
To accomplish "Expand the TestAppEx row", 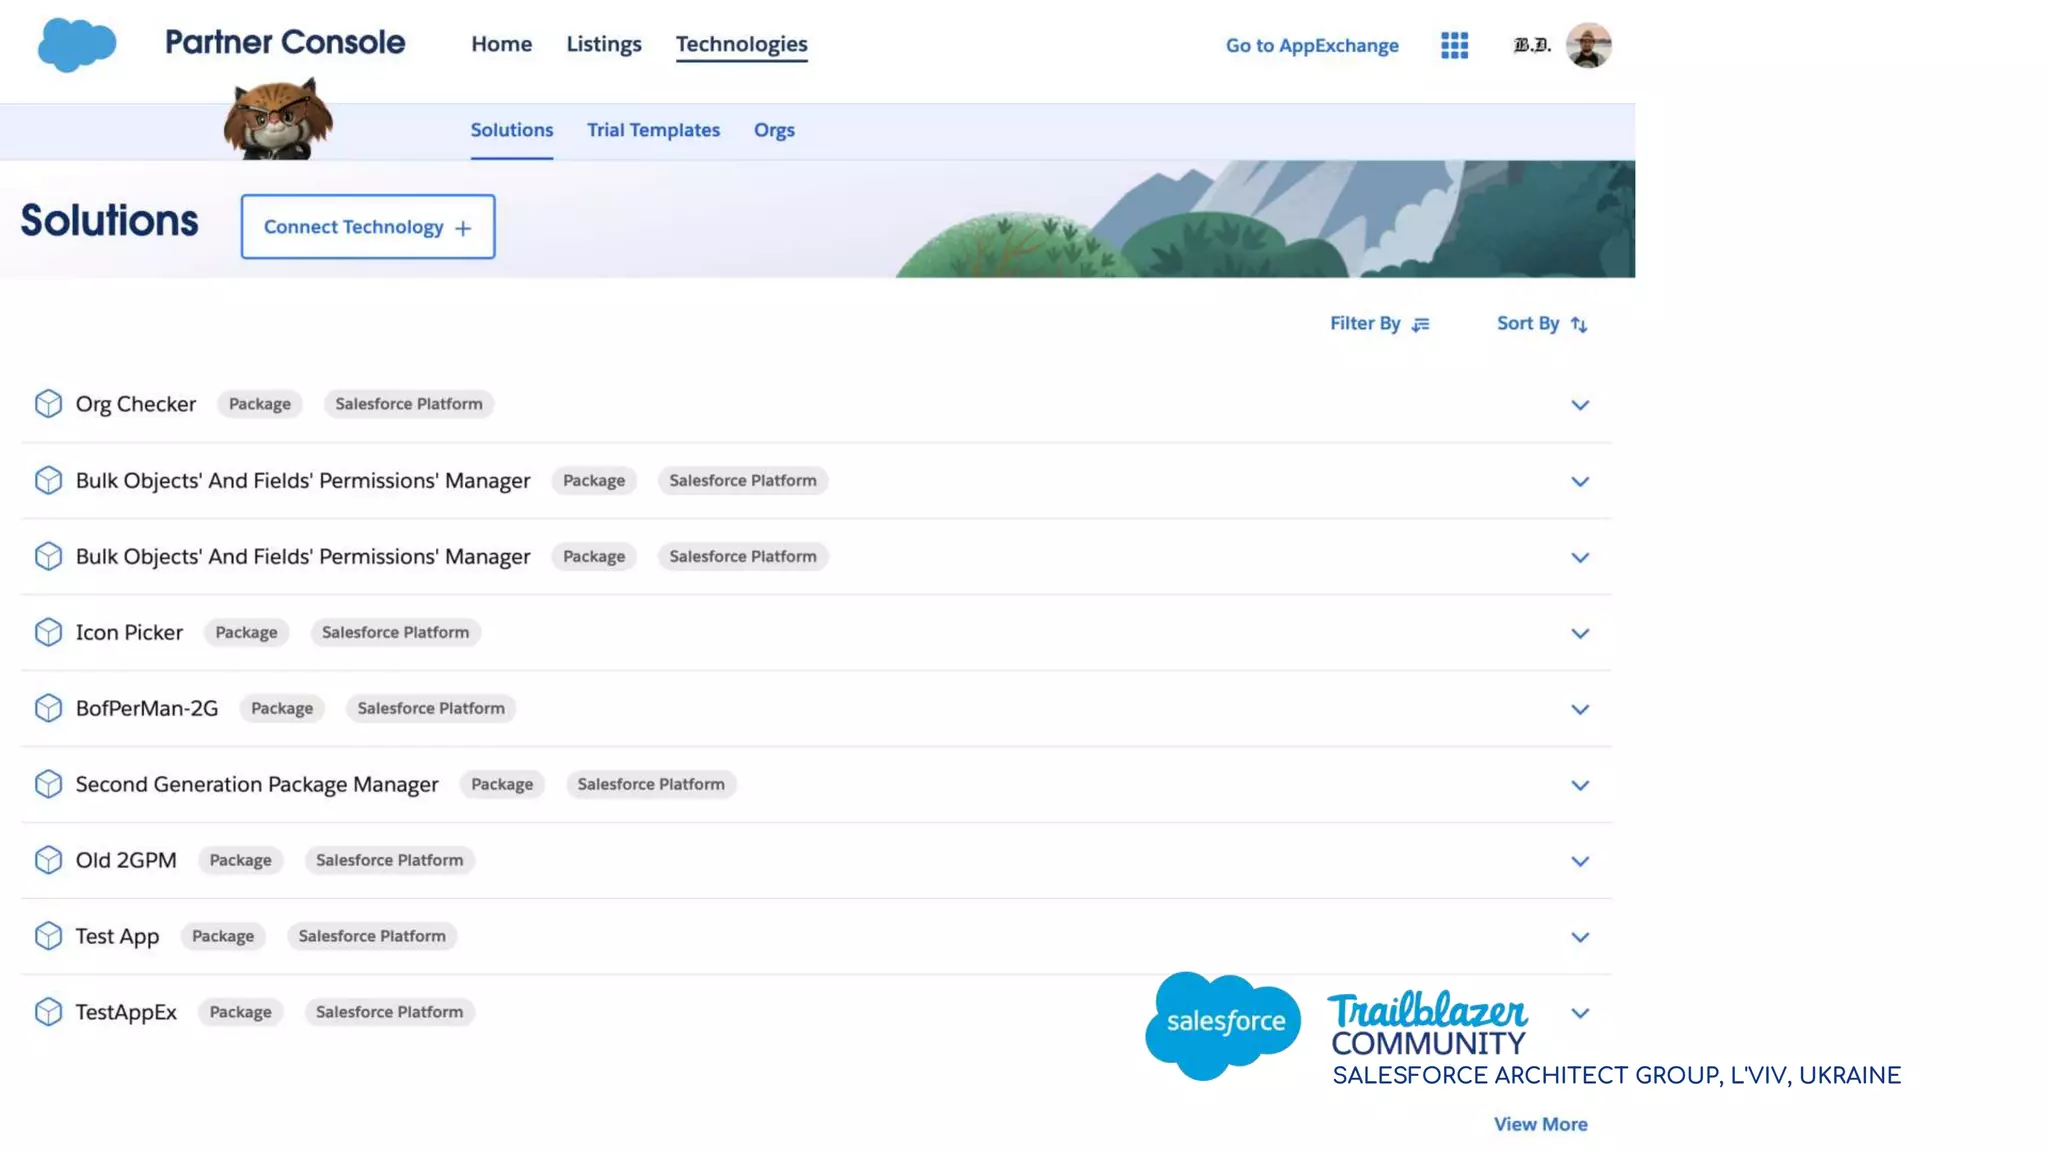I will [1580, 1013].
